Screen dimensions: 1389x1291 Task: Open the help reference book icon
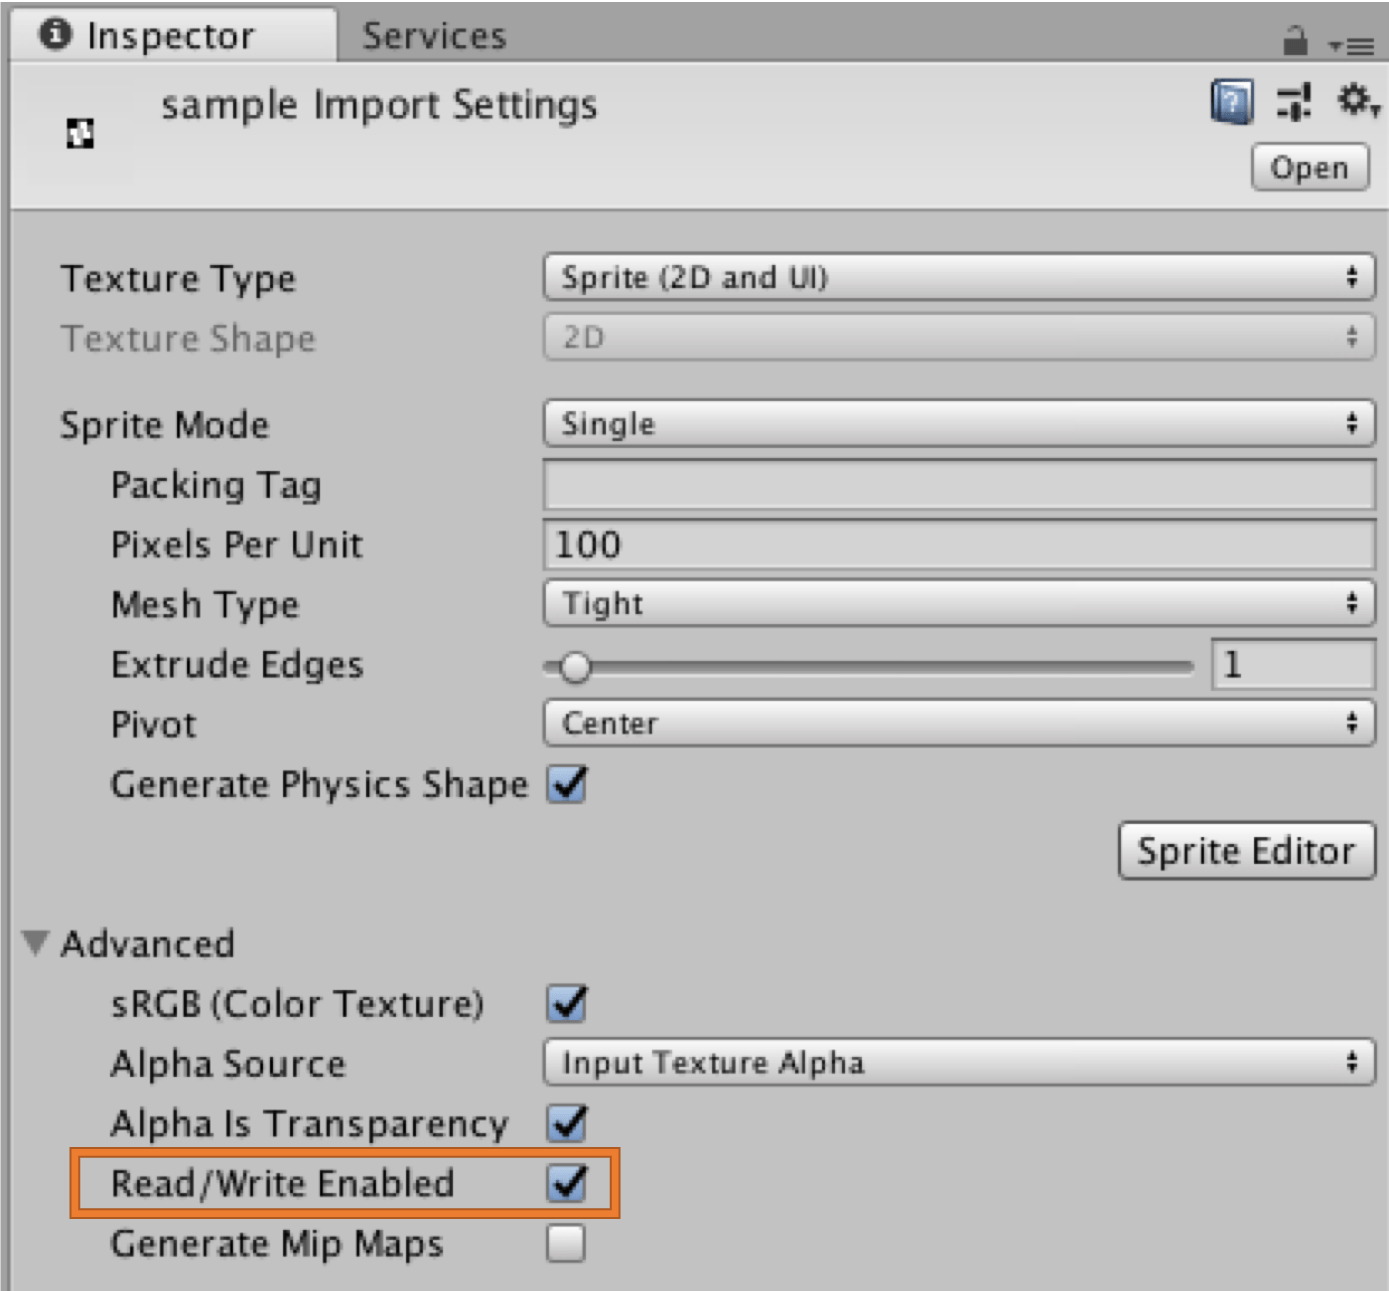[1231, 102]
